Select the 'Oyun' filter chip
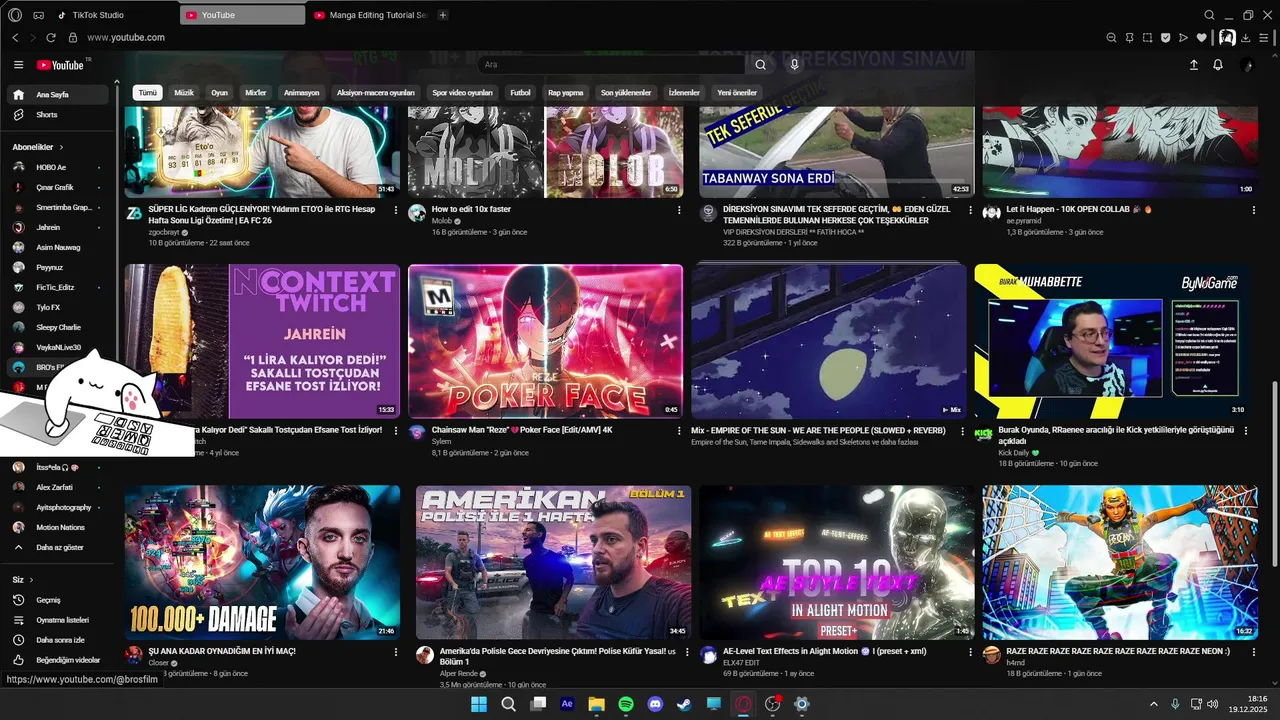The image size is (1280, 720). [x=219, y=92]
